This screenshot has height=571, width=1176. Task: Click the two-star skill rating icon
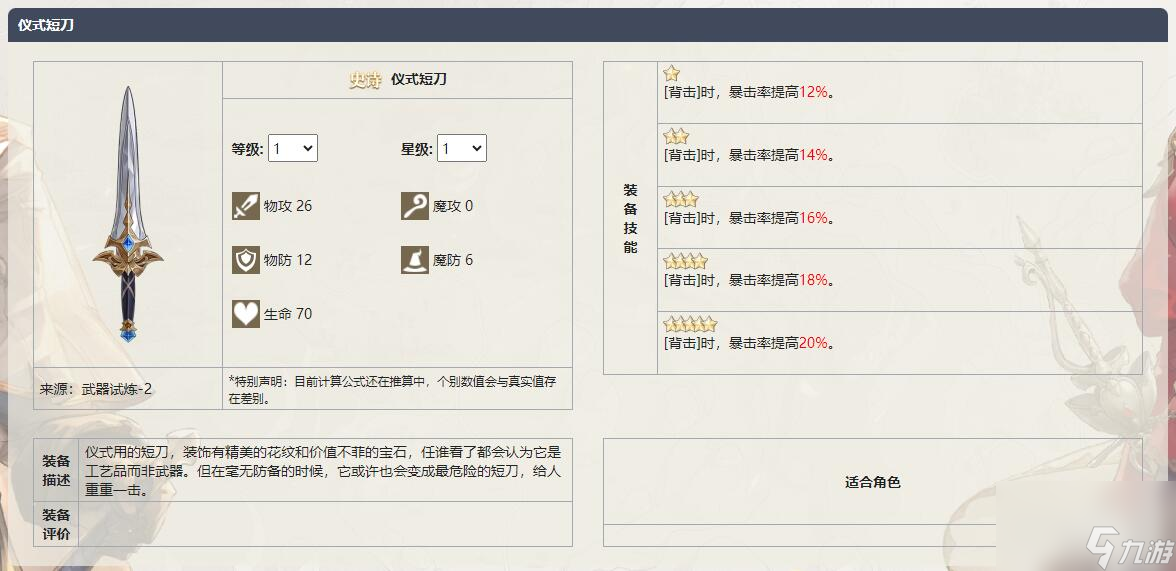[676, 137]
